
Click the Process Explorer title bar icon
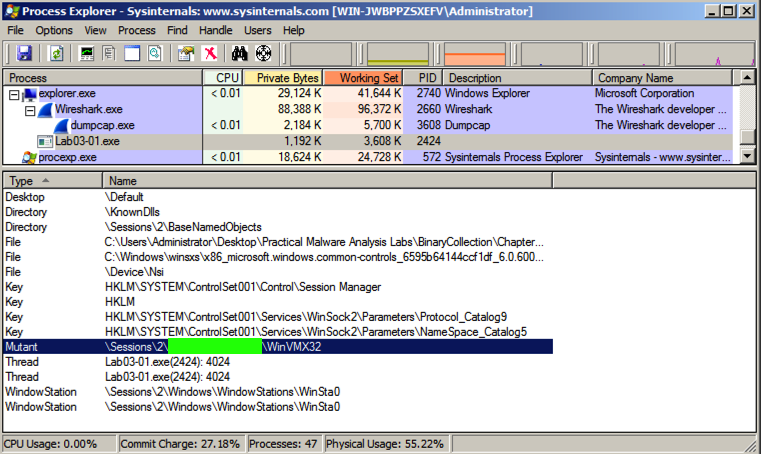pos(12,11)
